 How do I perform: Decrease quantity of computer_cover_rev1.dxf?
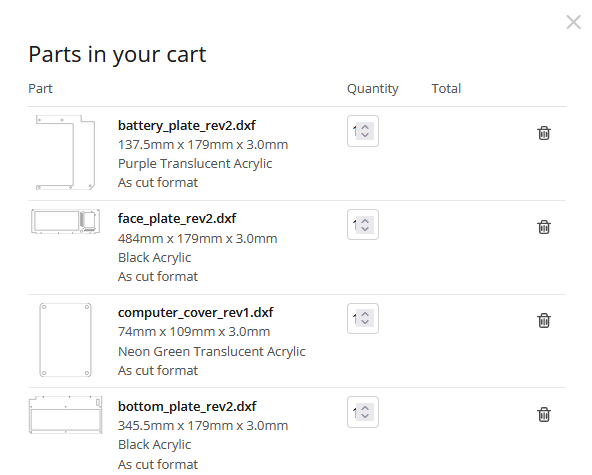pyautogui.click(x=365, y=322)
